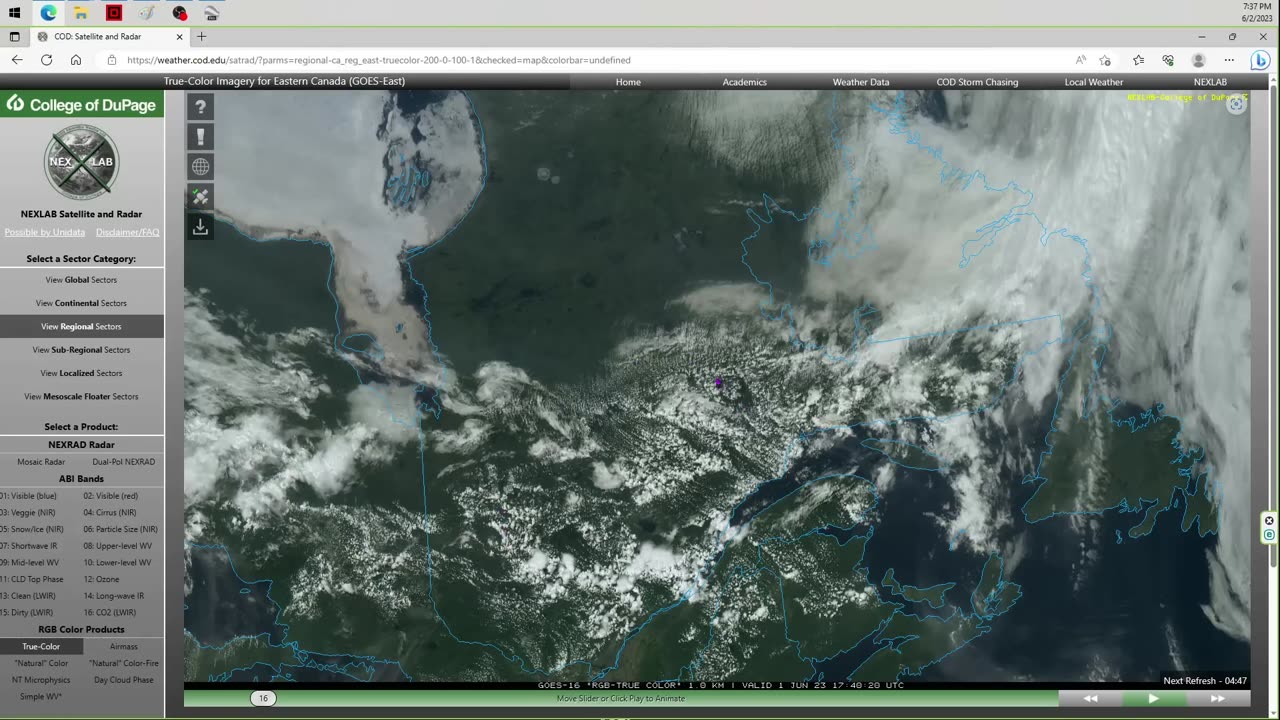Select "Natural" Color-Fire product
The height and width of the screenshot is (720, 1280).
tap(123, 663)
